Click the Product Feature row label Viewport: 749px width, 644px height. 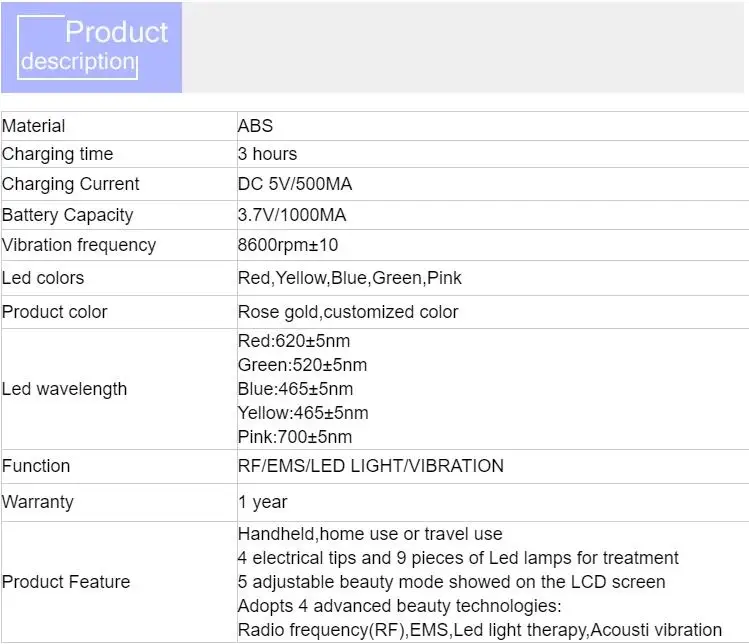[66, 582]
